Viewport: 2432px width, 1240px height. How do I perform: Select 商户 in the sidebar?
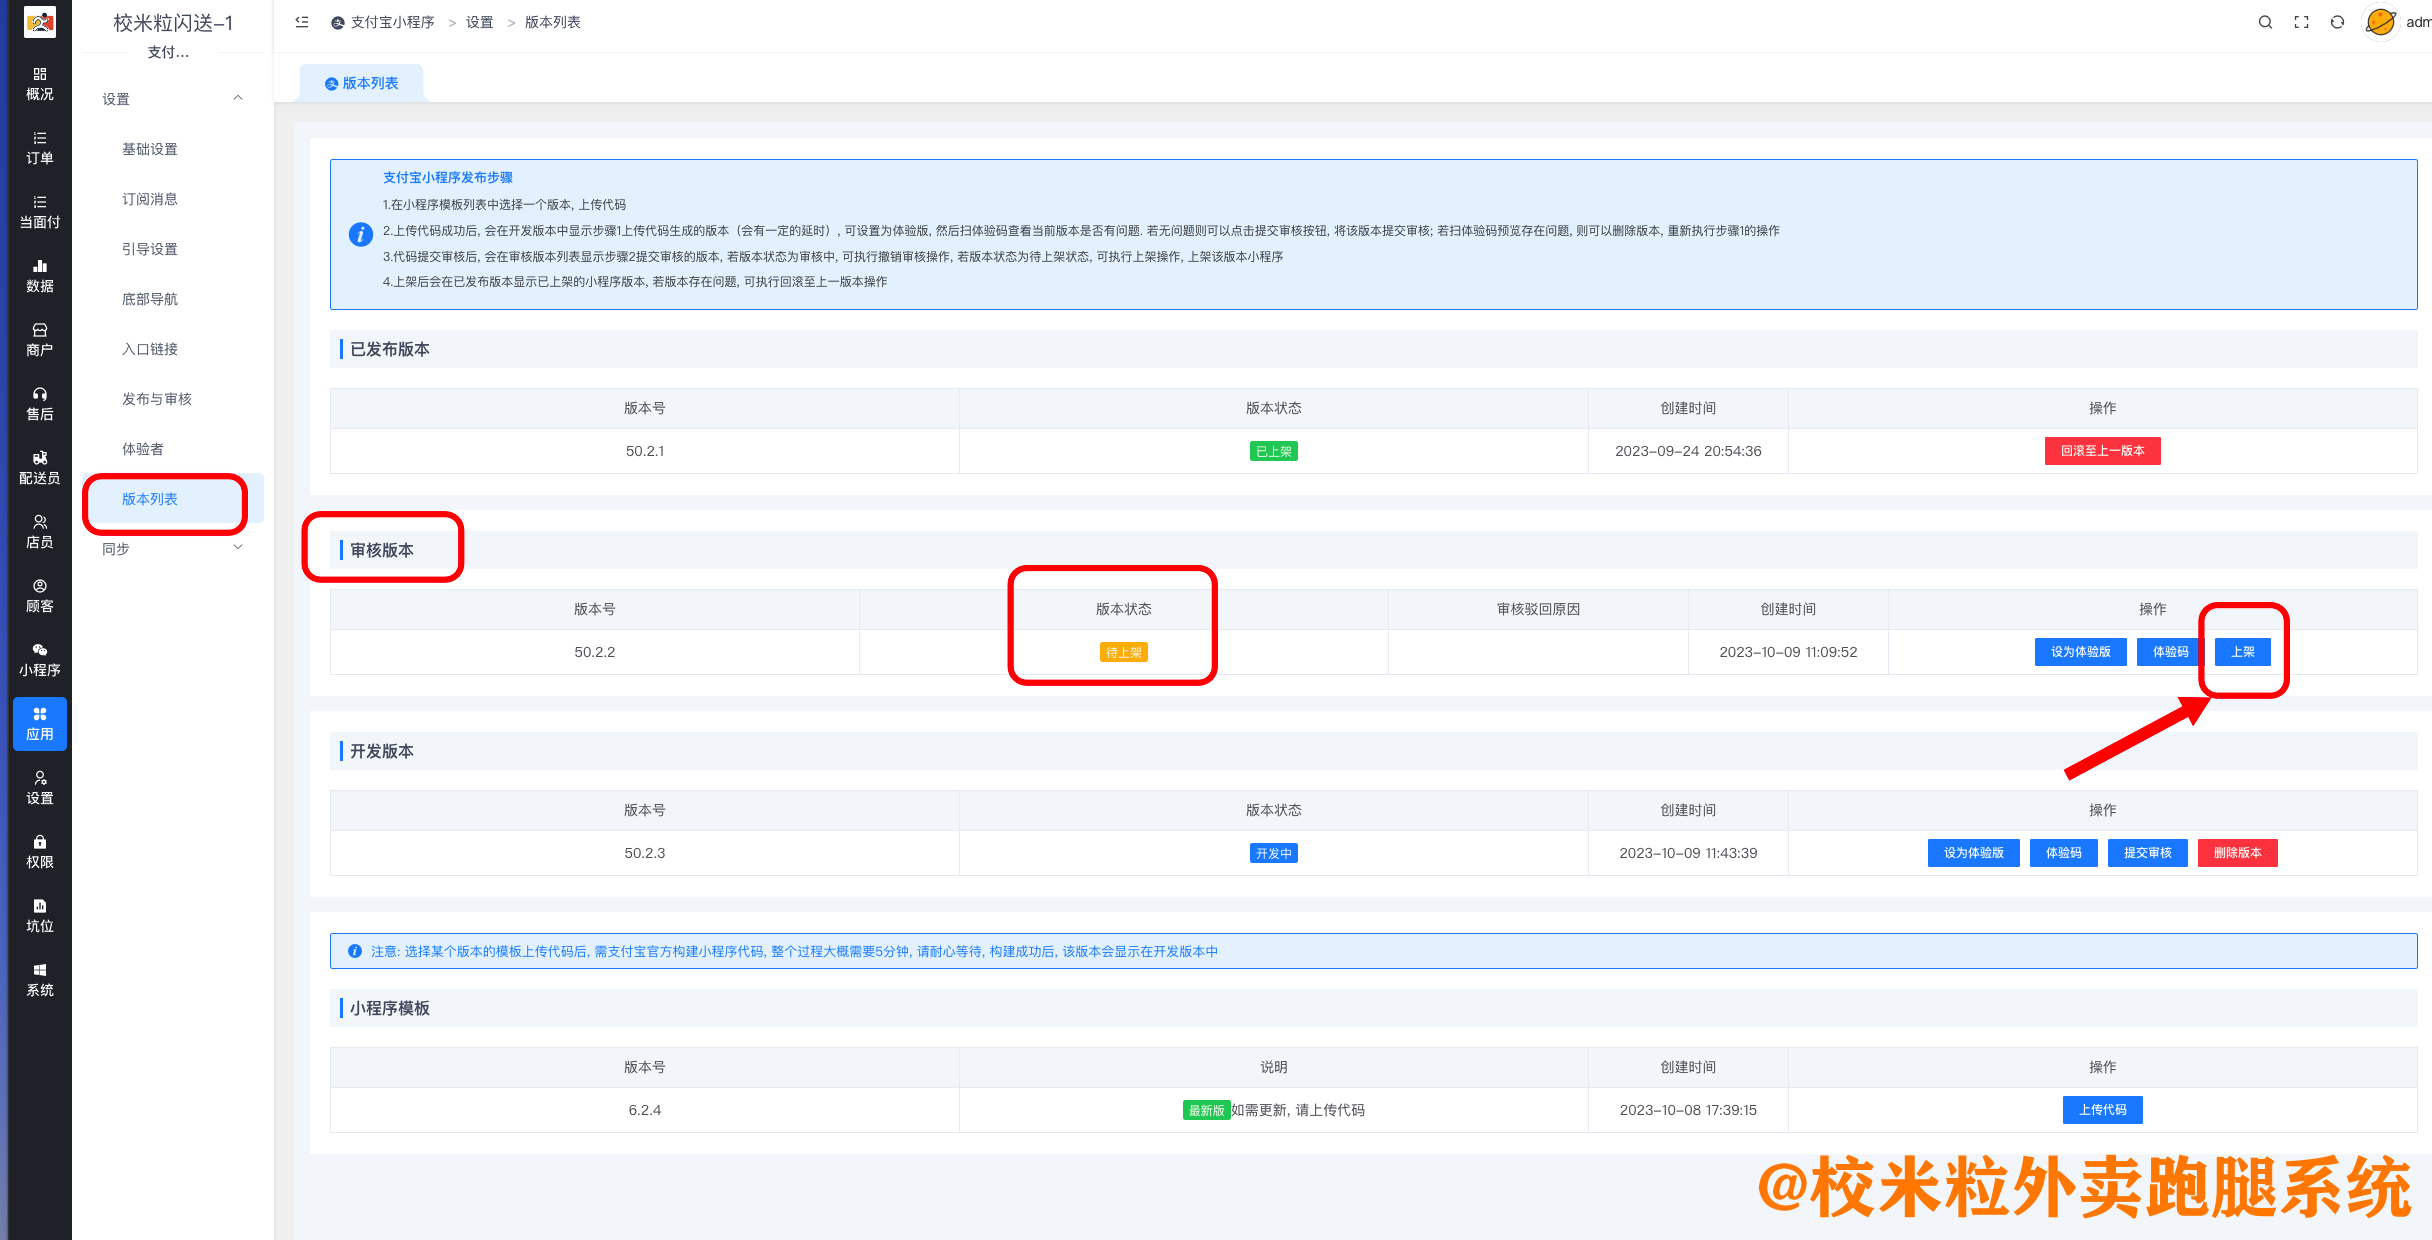pos(40,340)
